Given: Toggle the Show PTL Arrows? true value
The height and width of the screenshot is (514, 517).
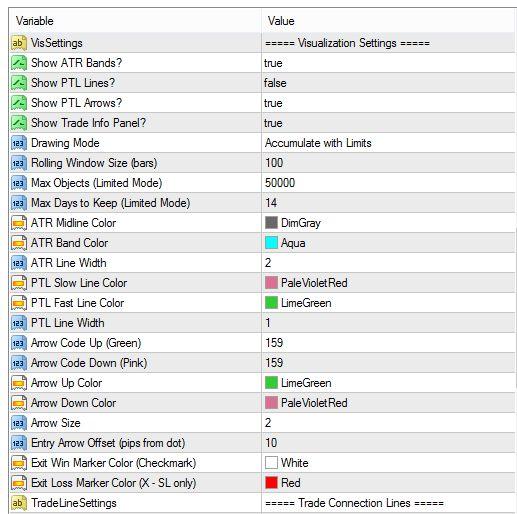Looking at the screenshot, I should 389,103.
